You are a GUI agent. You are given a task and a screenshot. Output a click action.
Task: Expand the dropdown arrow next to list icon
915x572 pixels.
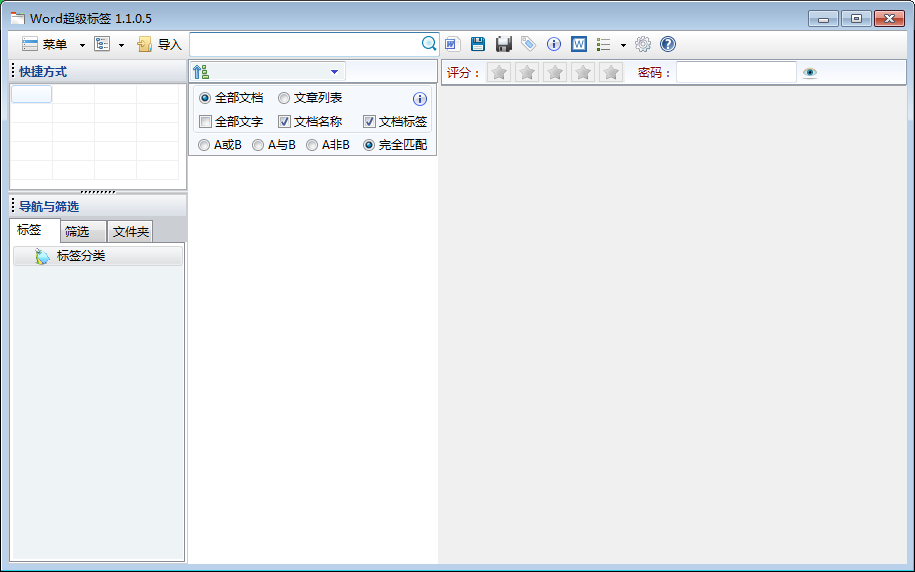(623, 45)
